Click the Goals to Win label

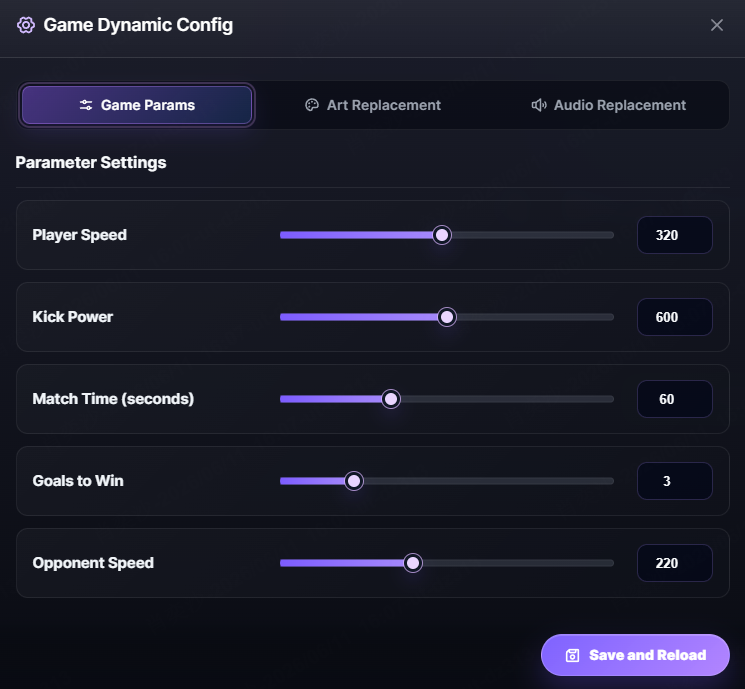pos(78,481)
